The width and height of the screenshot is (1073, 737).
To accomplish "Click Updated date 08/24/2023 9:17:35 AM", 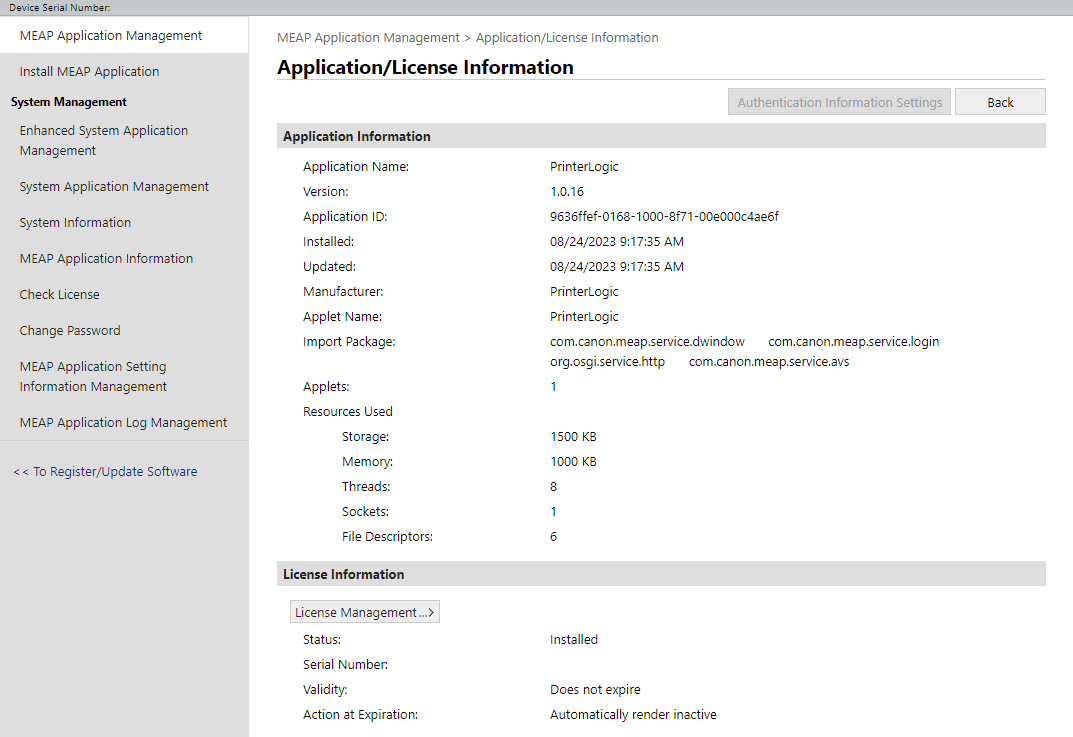I will point(617,267).
